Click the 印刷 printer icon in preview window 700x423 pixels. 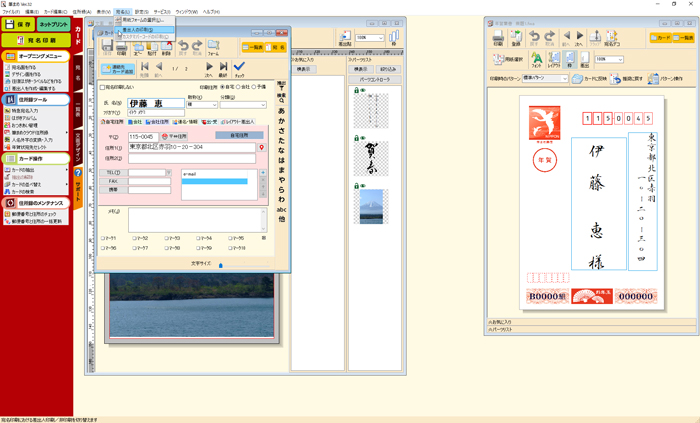(497, 39)
